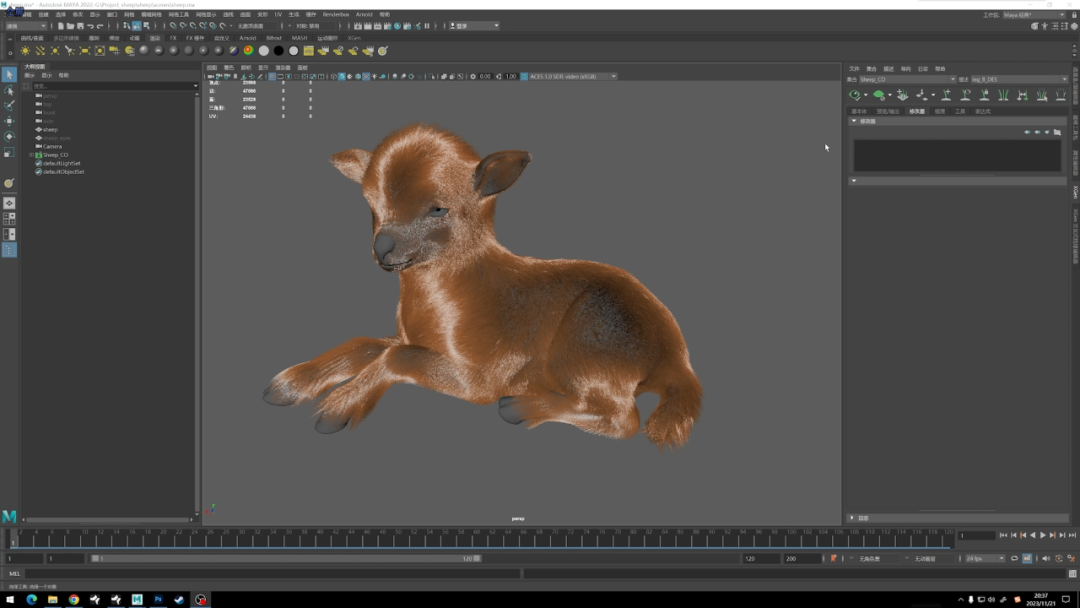Open the ACES 1.0 SDR-video view transform dropdown

coord(573,76)
